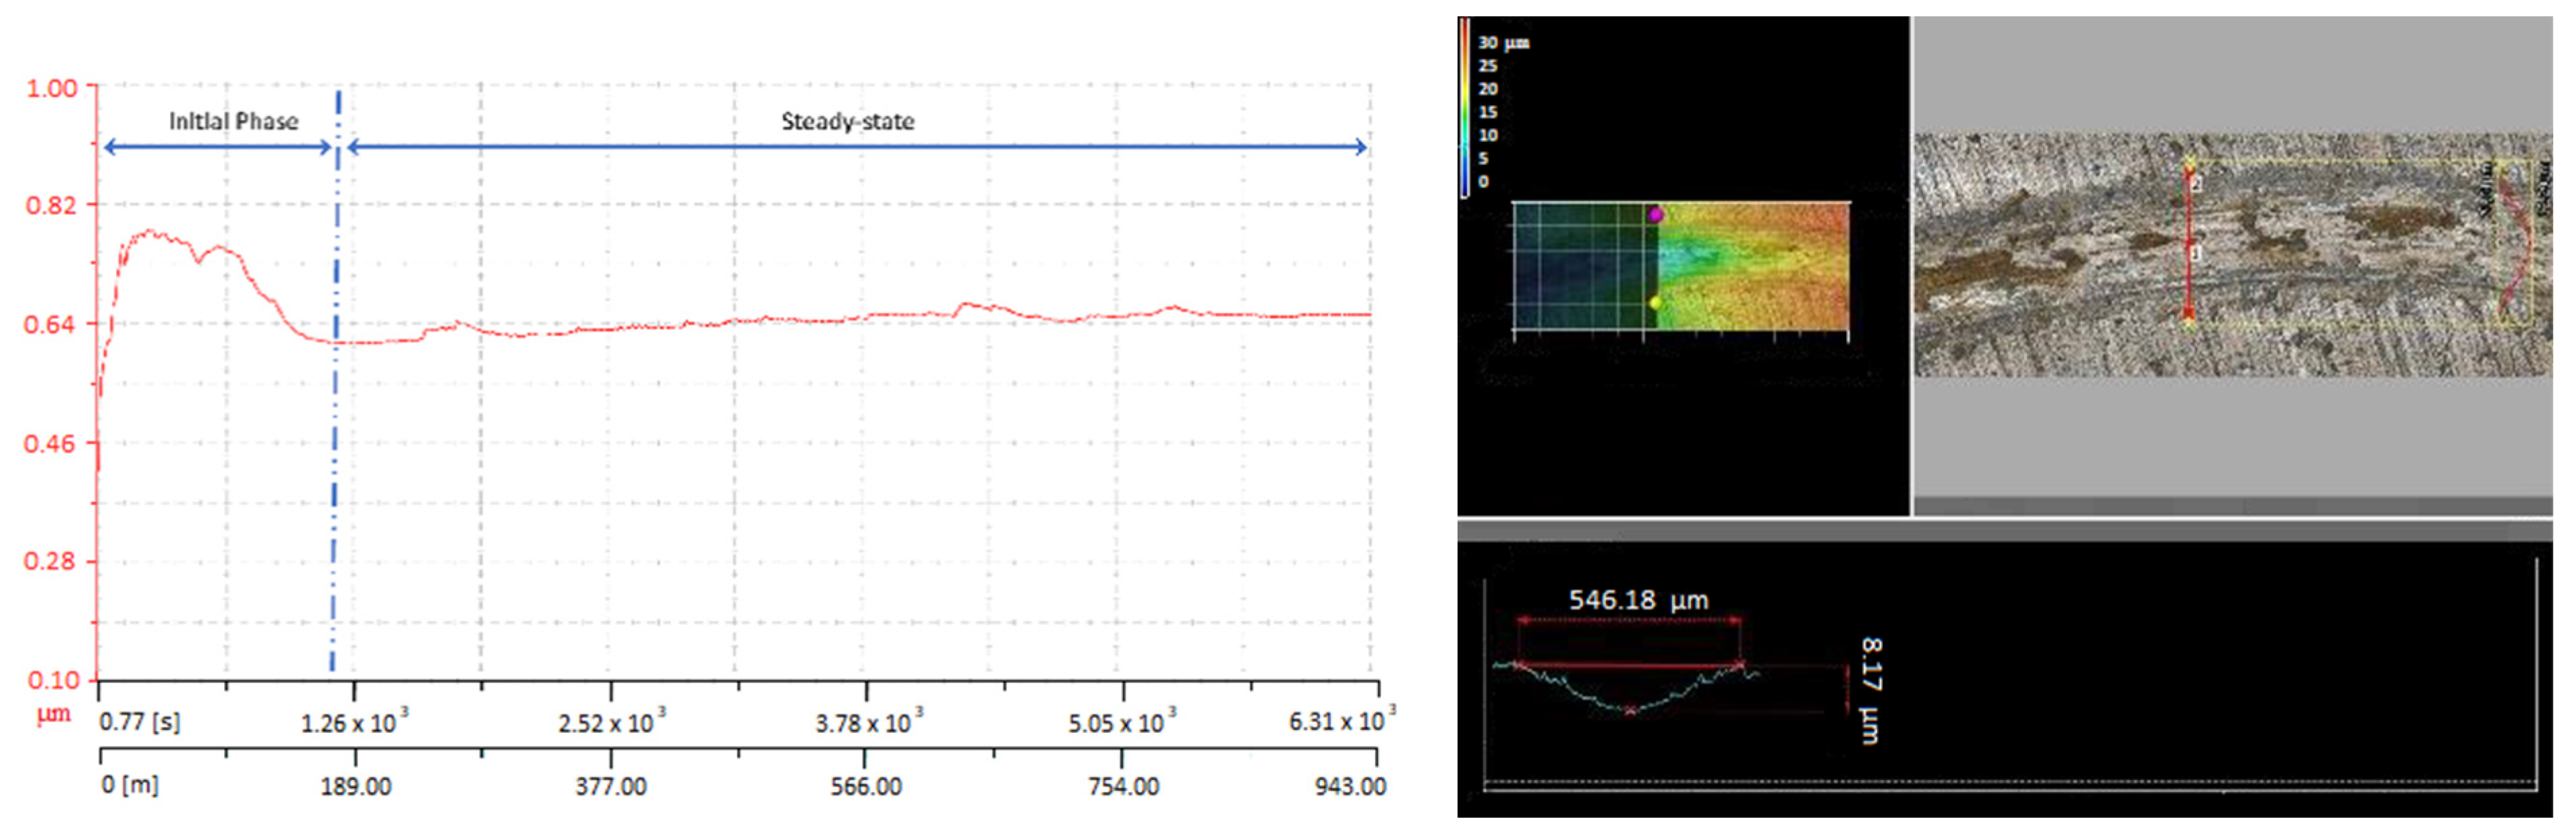Click the 30 µm colorbar maximum label

pos(1503,43)
